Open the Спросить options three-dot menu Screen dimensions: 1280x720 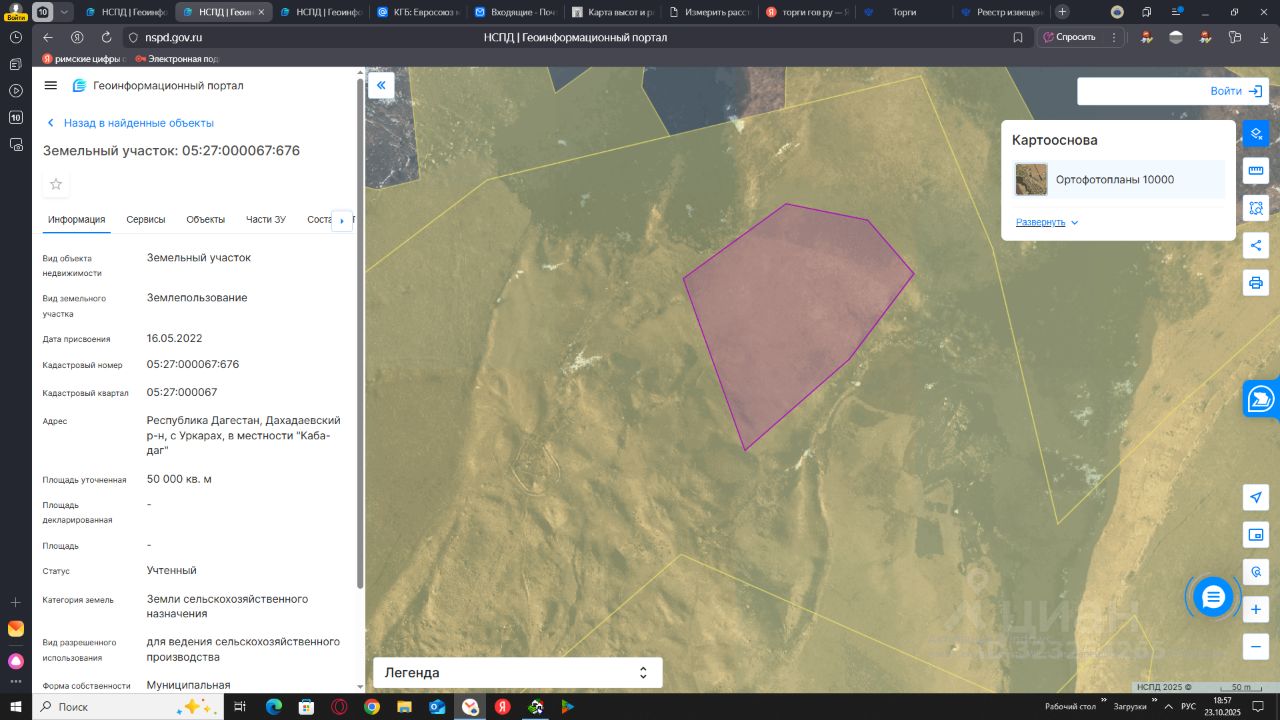[1114, 37]
